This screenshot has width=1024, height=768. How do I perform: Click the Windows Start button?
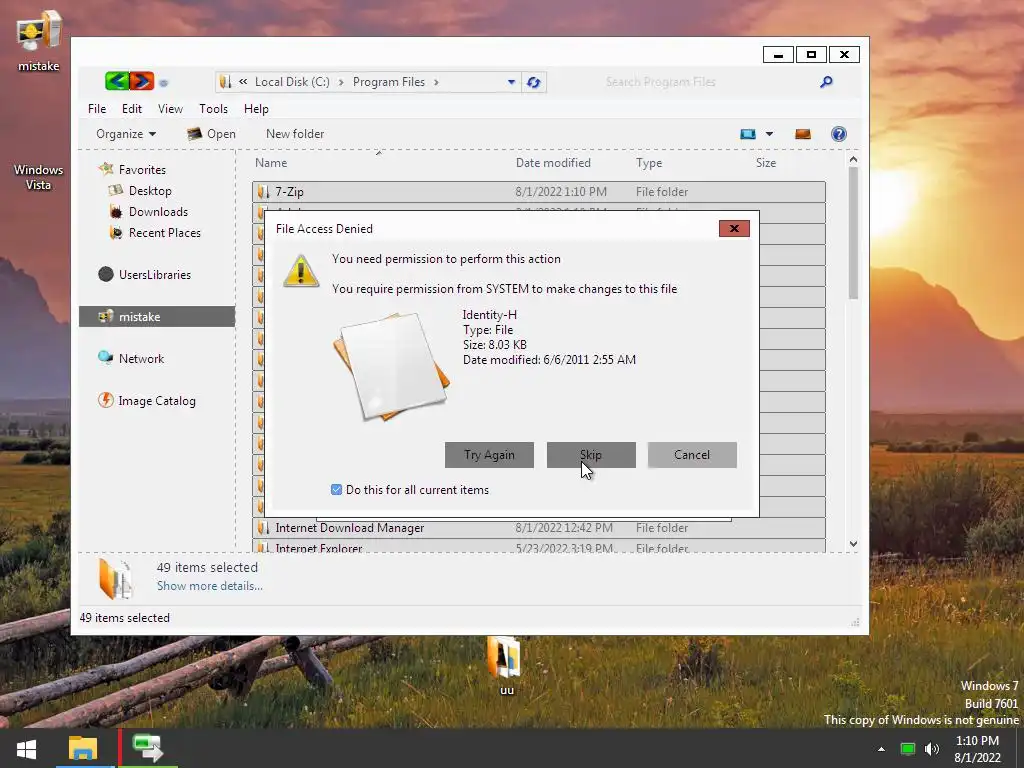click(26, 748)
